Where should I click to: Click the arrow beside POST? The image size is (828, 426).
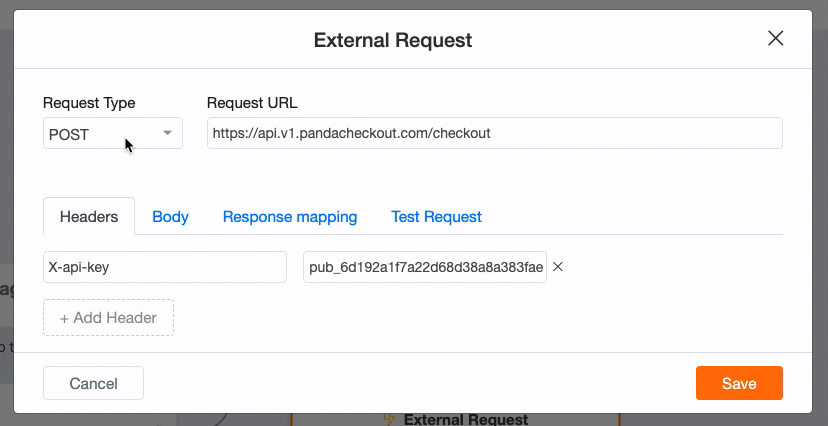pyautogui.click(x=167, y=133)
